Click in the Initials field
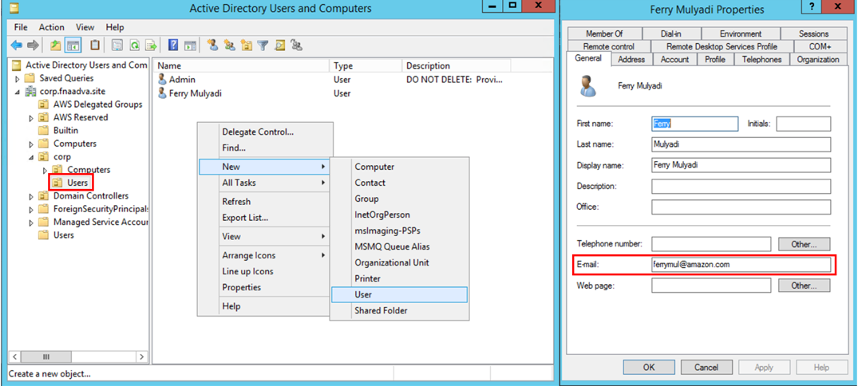 click(803, 124)
